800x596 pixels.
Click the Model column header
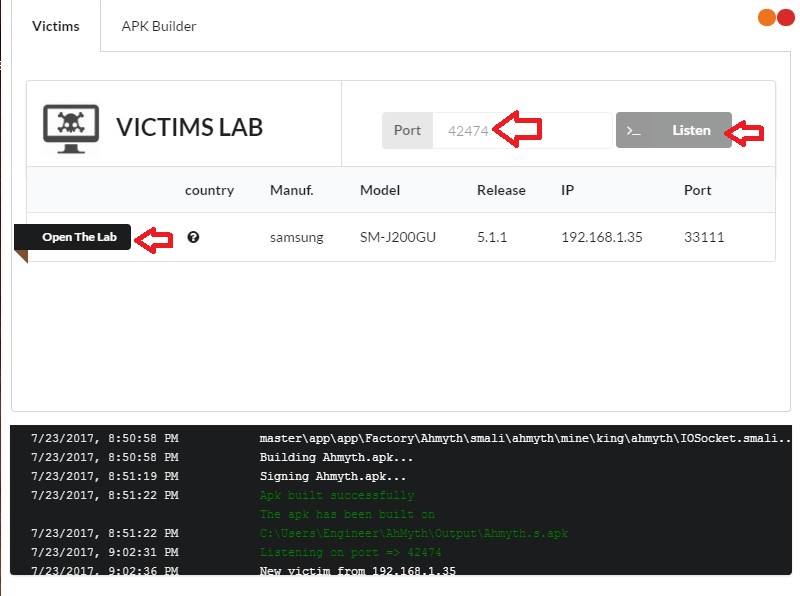[x=379, y=190]
